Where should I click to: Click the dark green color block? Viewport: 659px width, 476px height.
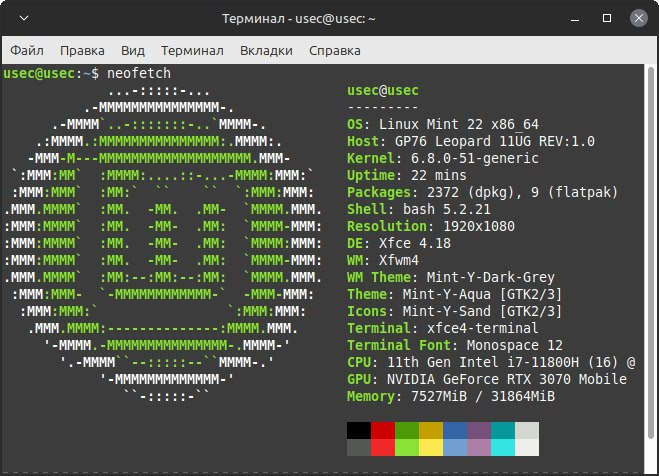point(407,431)
